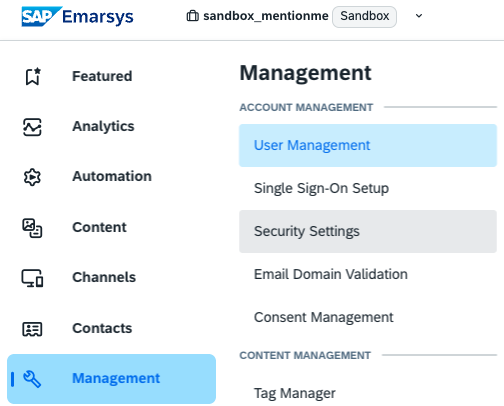Open the sandbox_mentionme account selector
Viewport: 504px width, 406px height.
pos(266,16)
